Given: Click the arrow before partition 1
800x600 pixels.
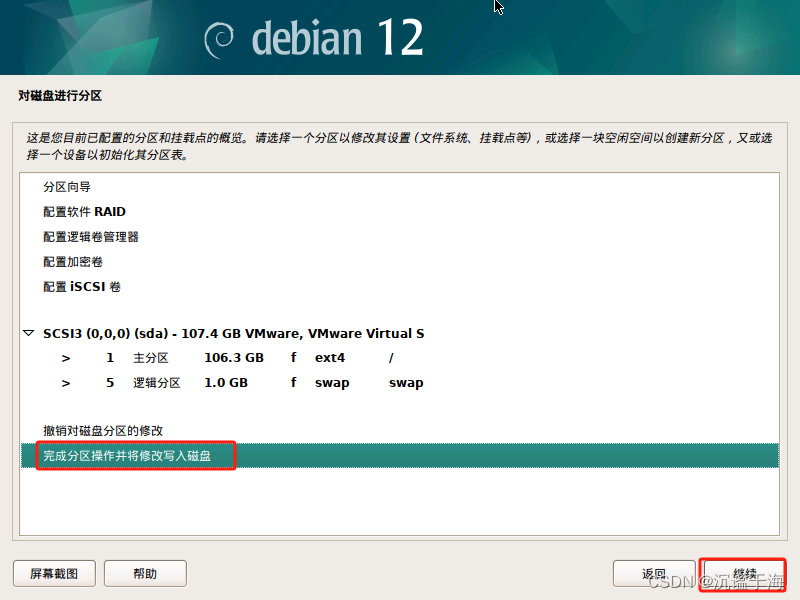Looking at the screenshot, I should coord(66,359).
